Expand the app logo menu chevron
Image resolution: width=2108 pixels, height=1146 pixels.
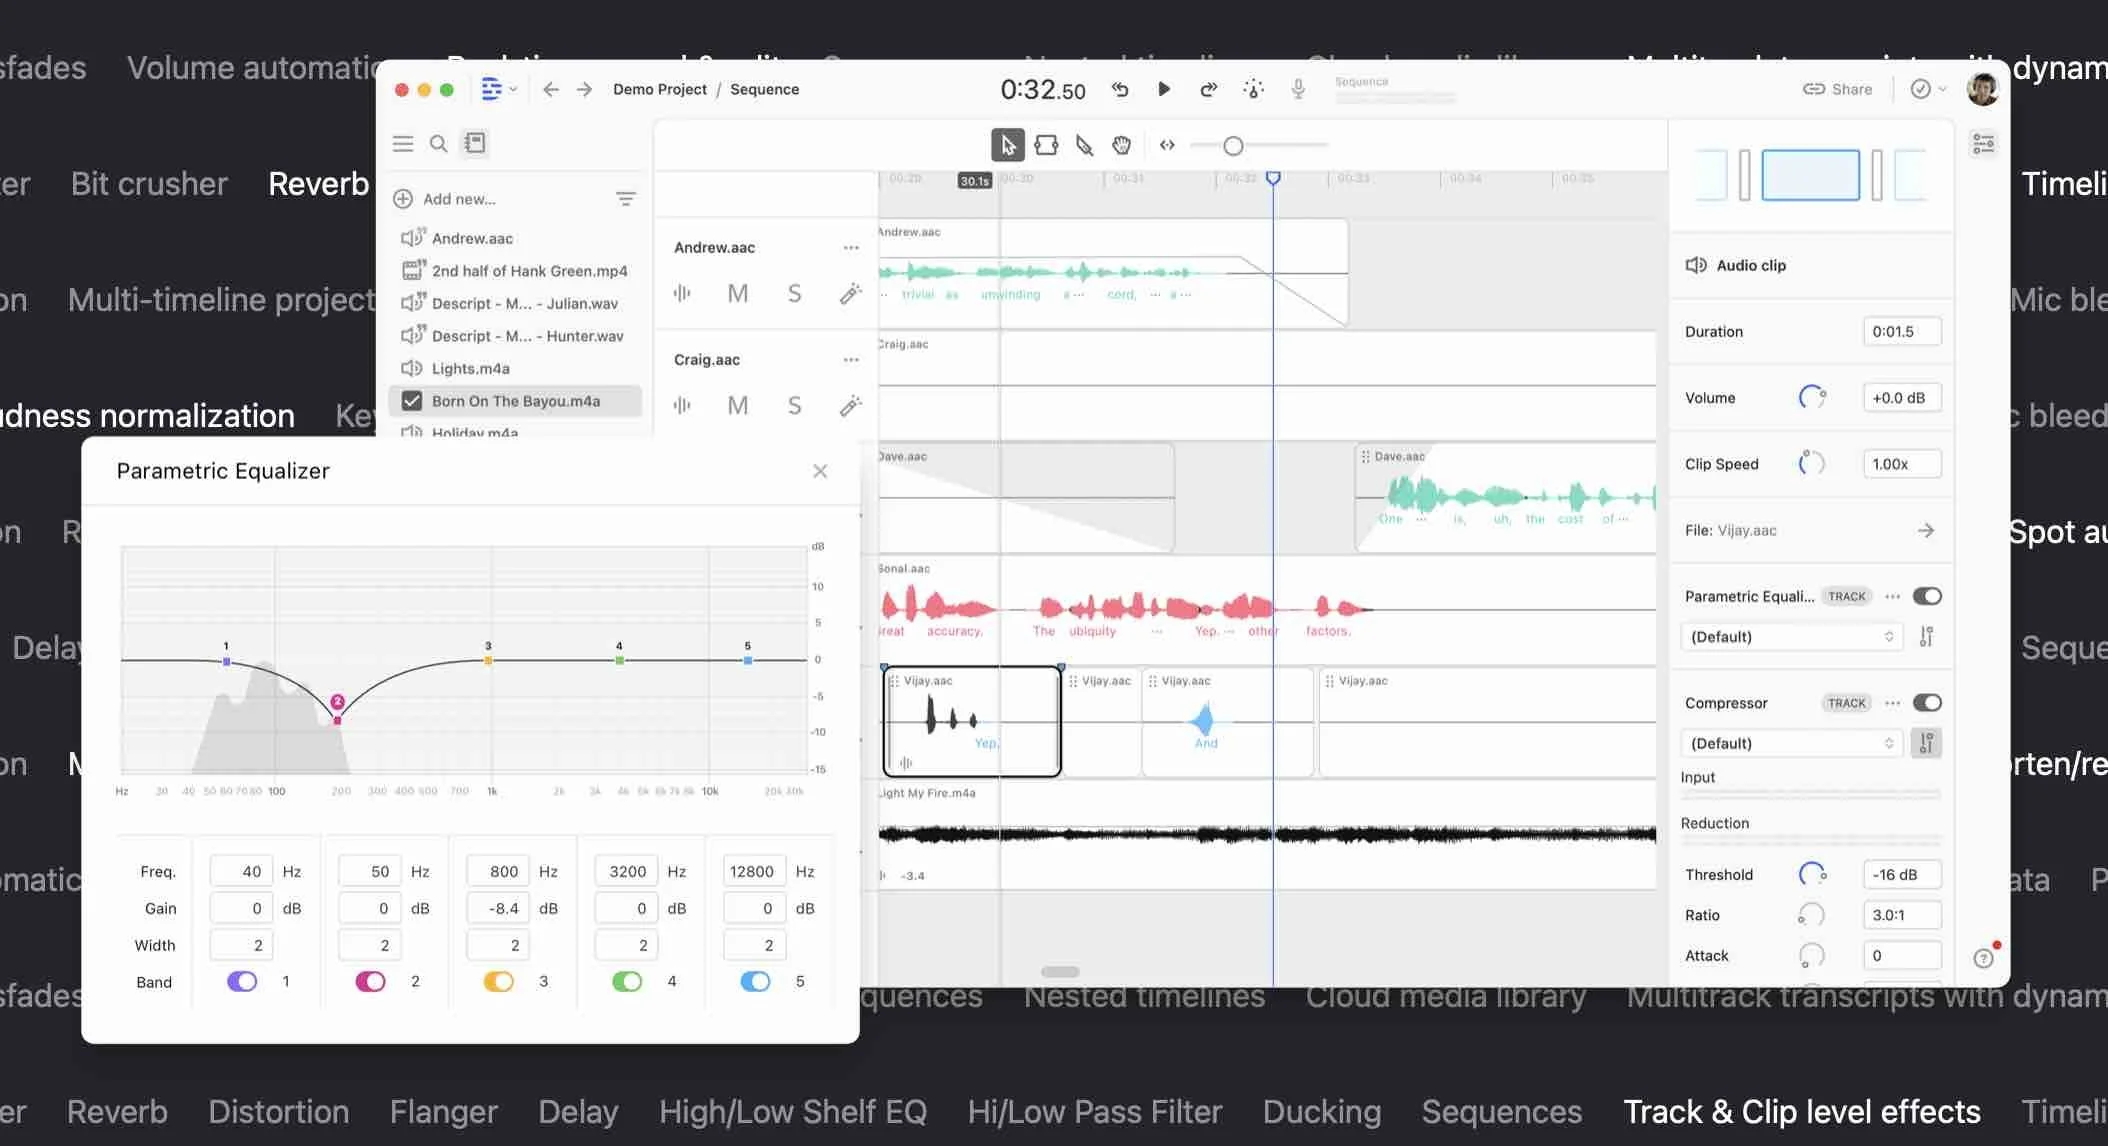[x=513, y=89]
